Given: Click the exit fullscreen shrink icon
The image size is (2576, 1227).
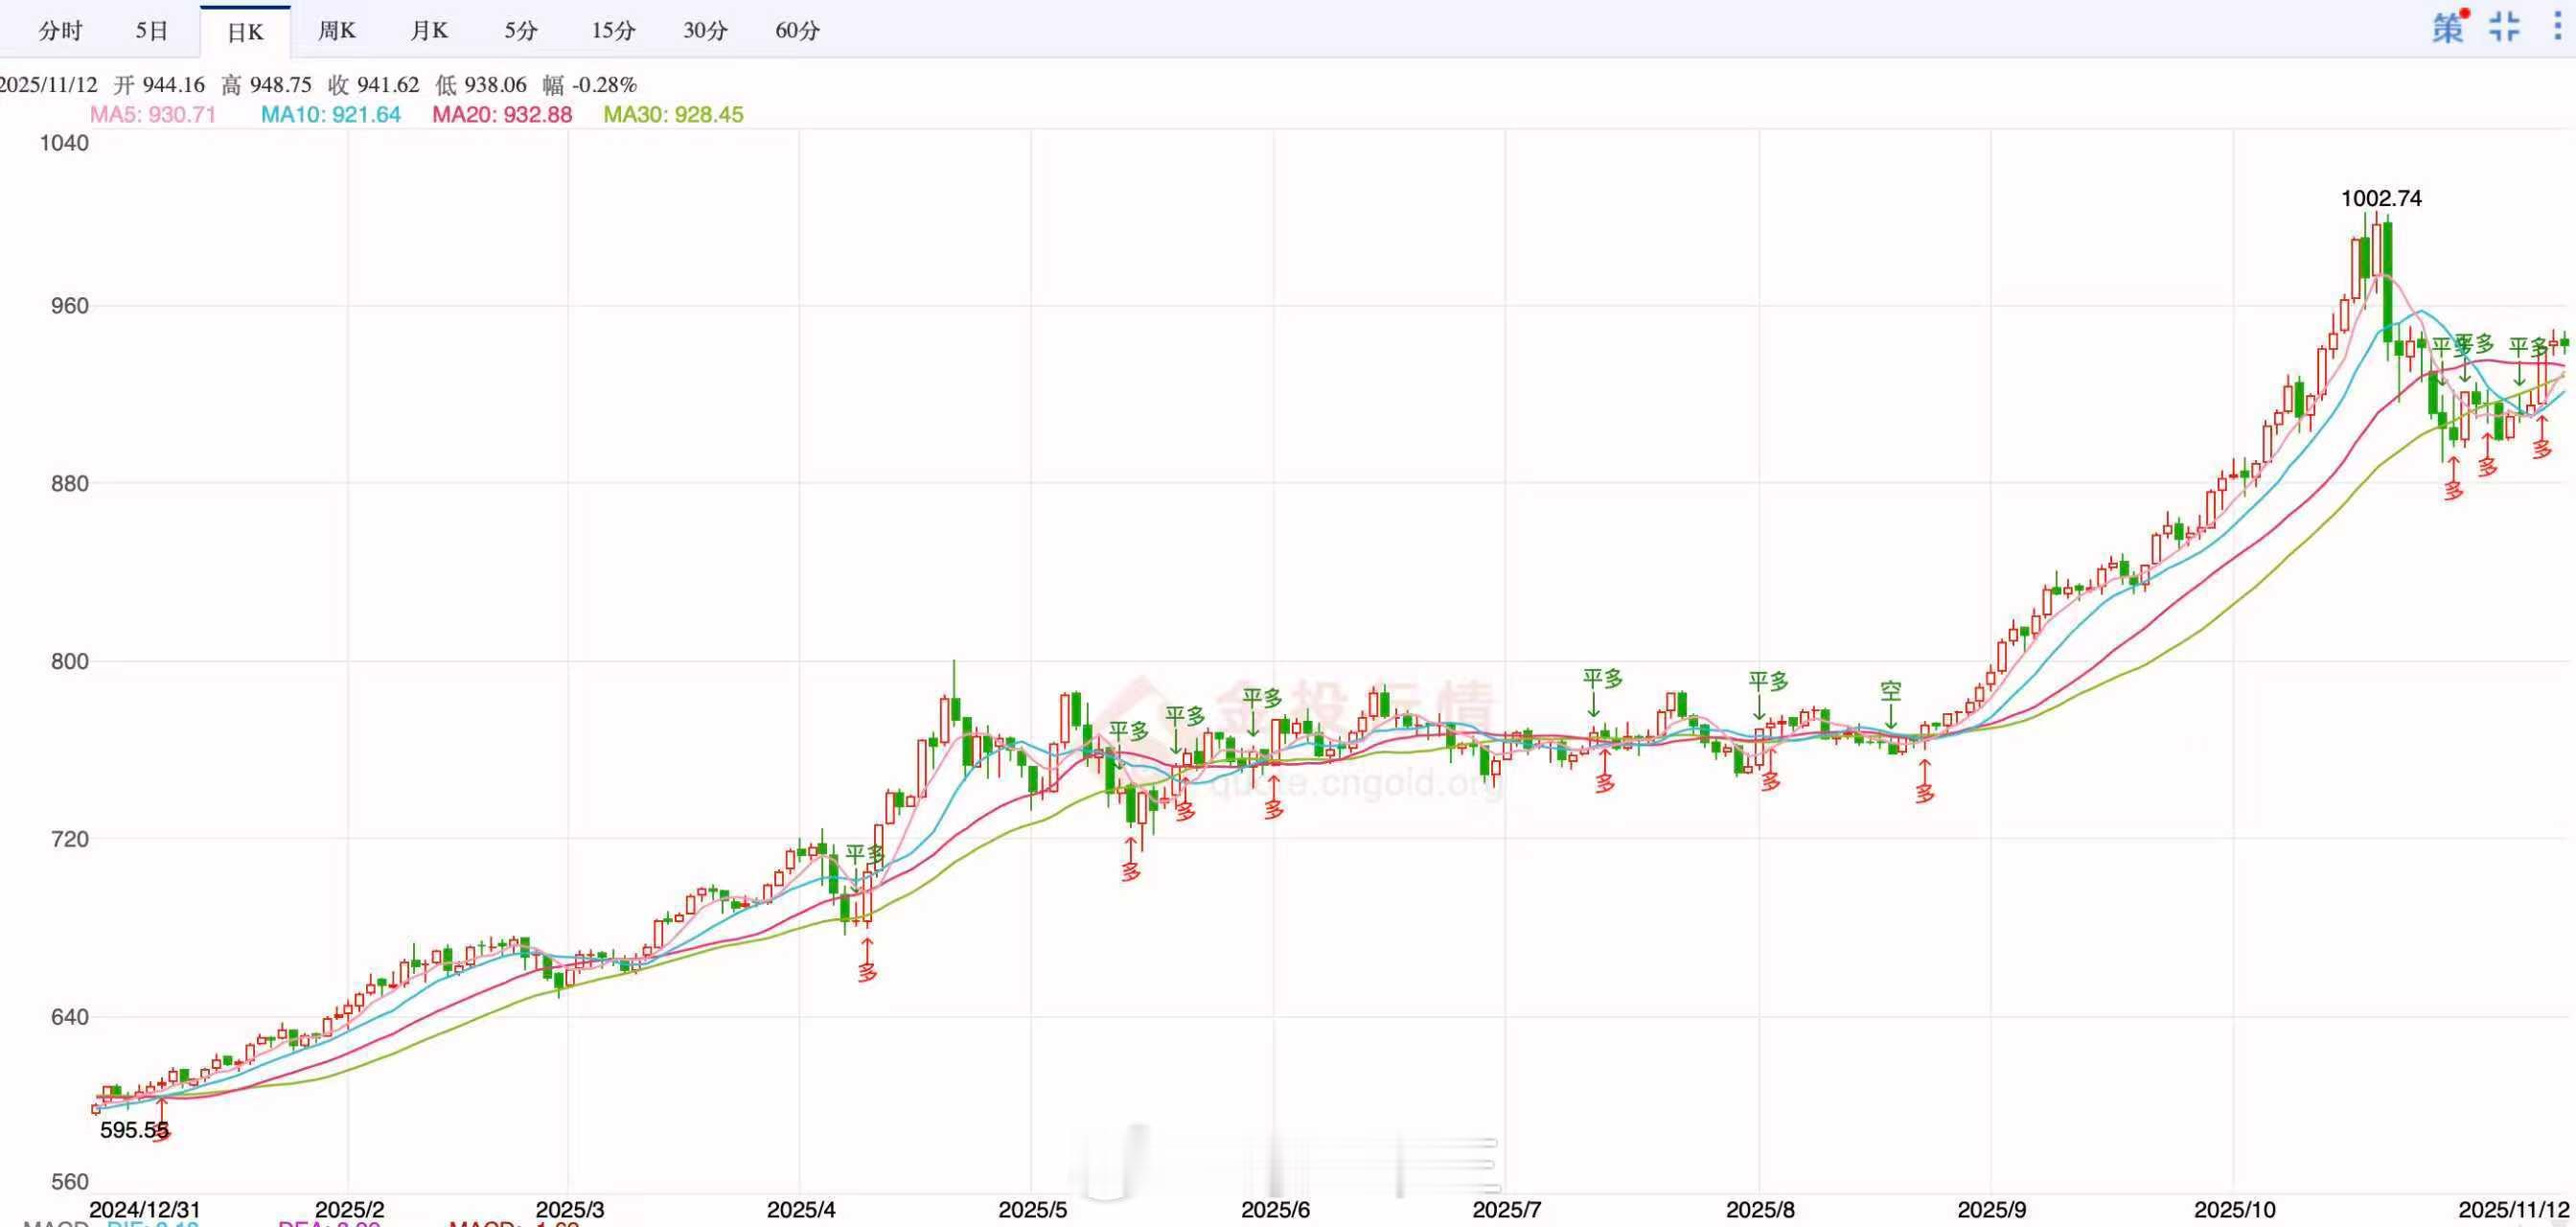Looking at the screenshot, I should [2504, 28].
